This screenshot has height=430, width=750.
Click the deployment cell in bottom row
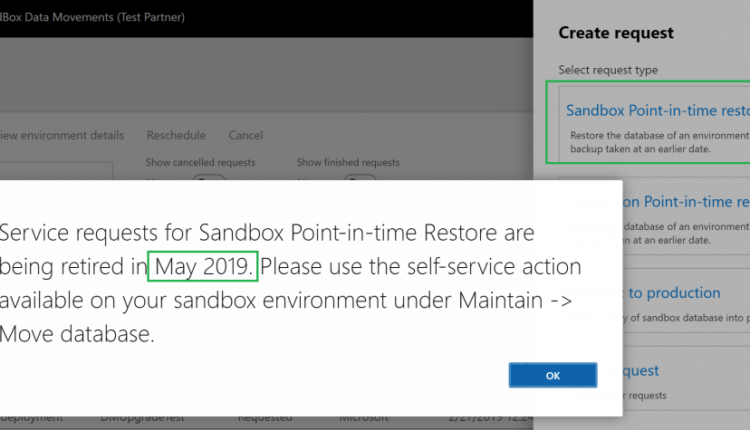point(30,418)
